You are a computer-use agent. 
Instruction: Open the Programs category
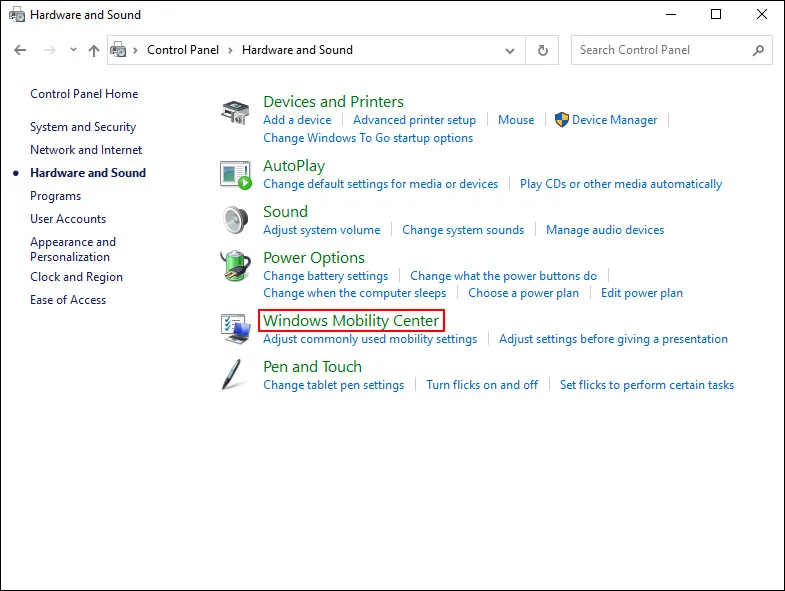click(x=56, y=196)
